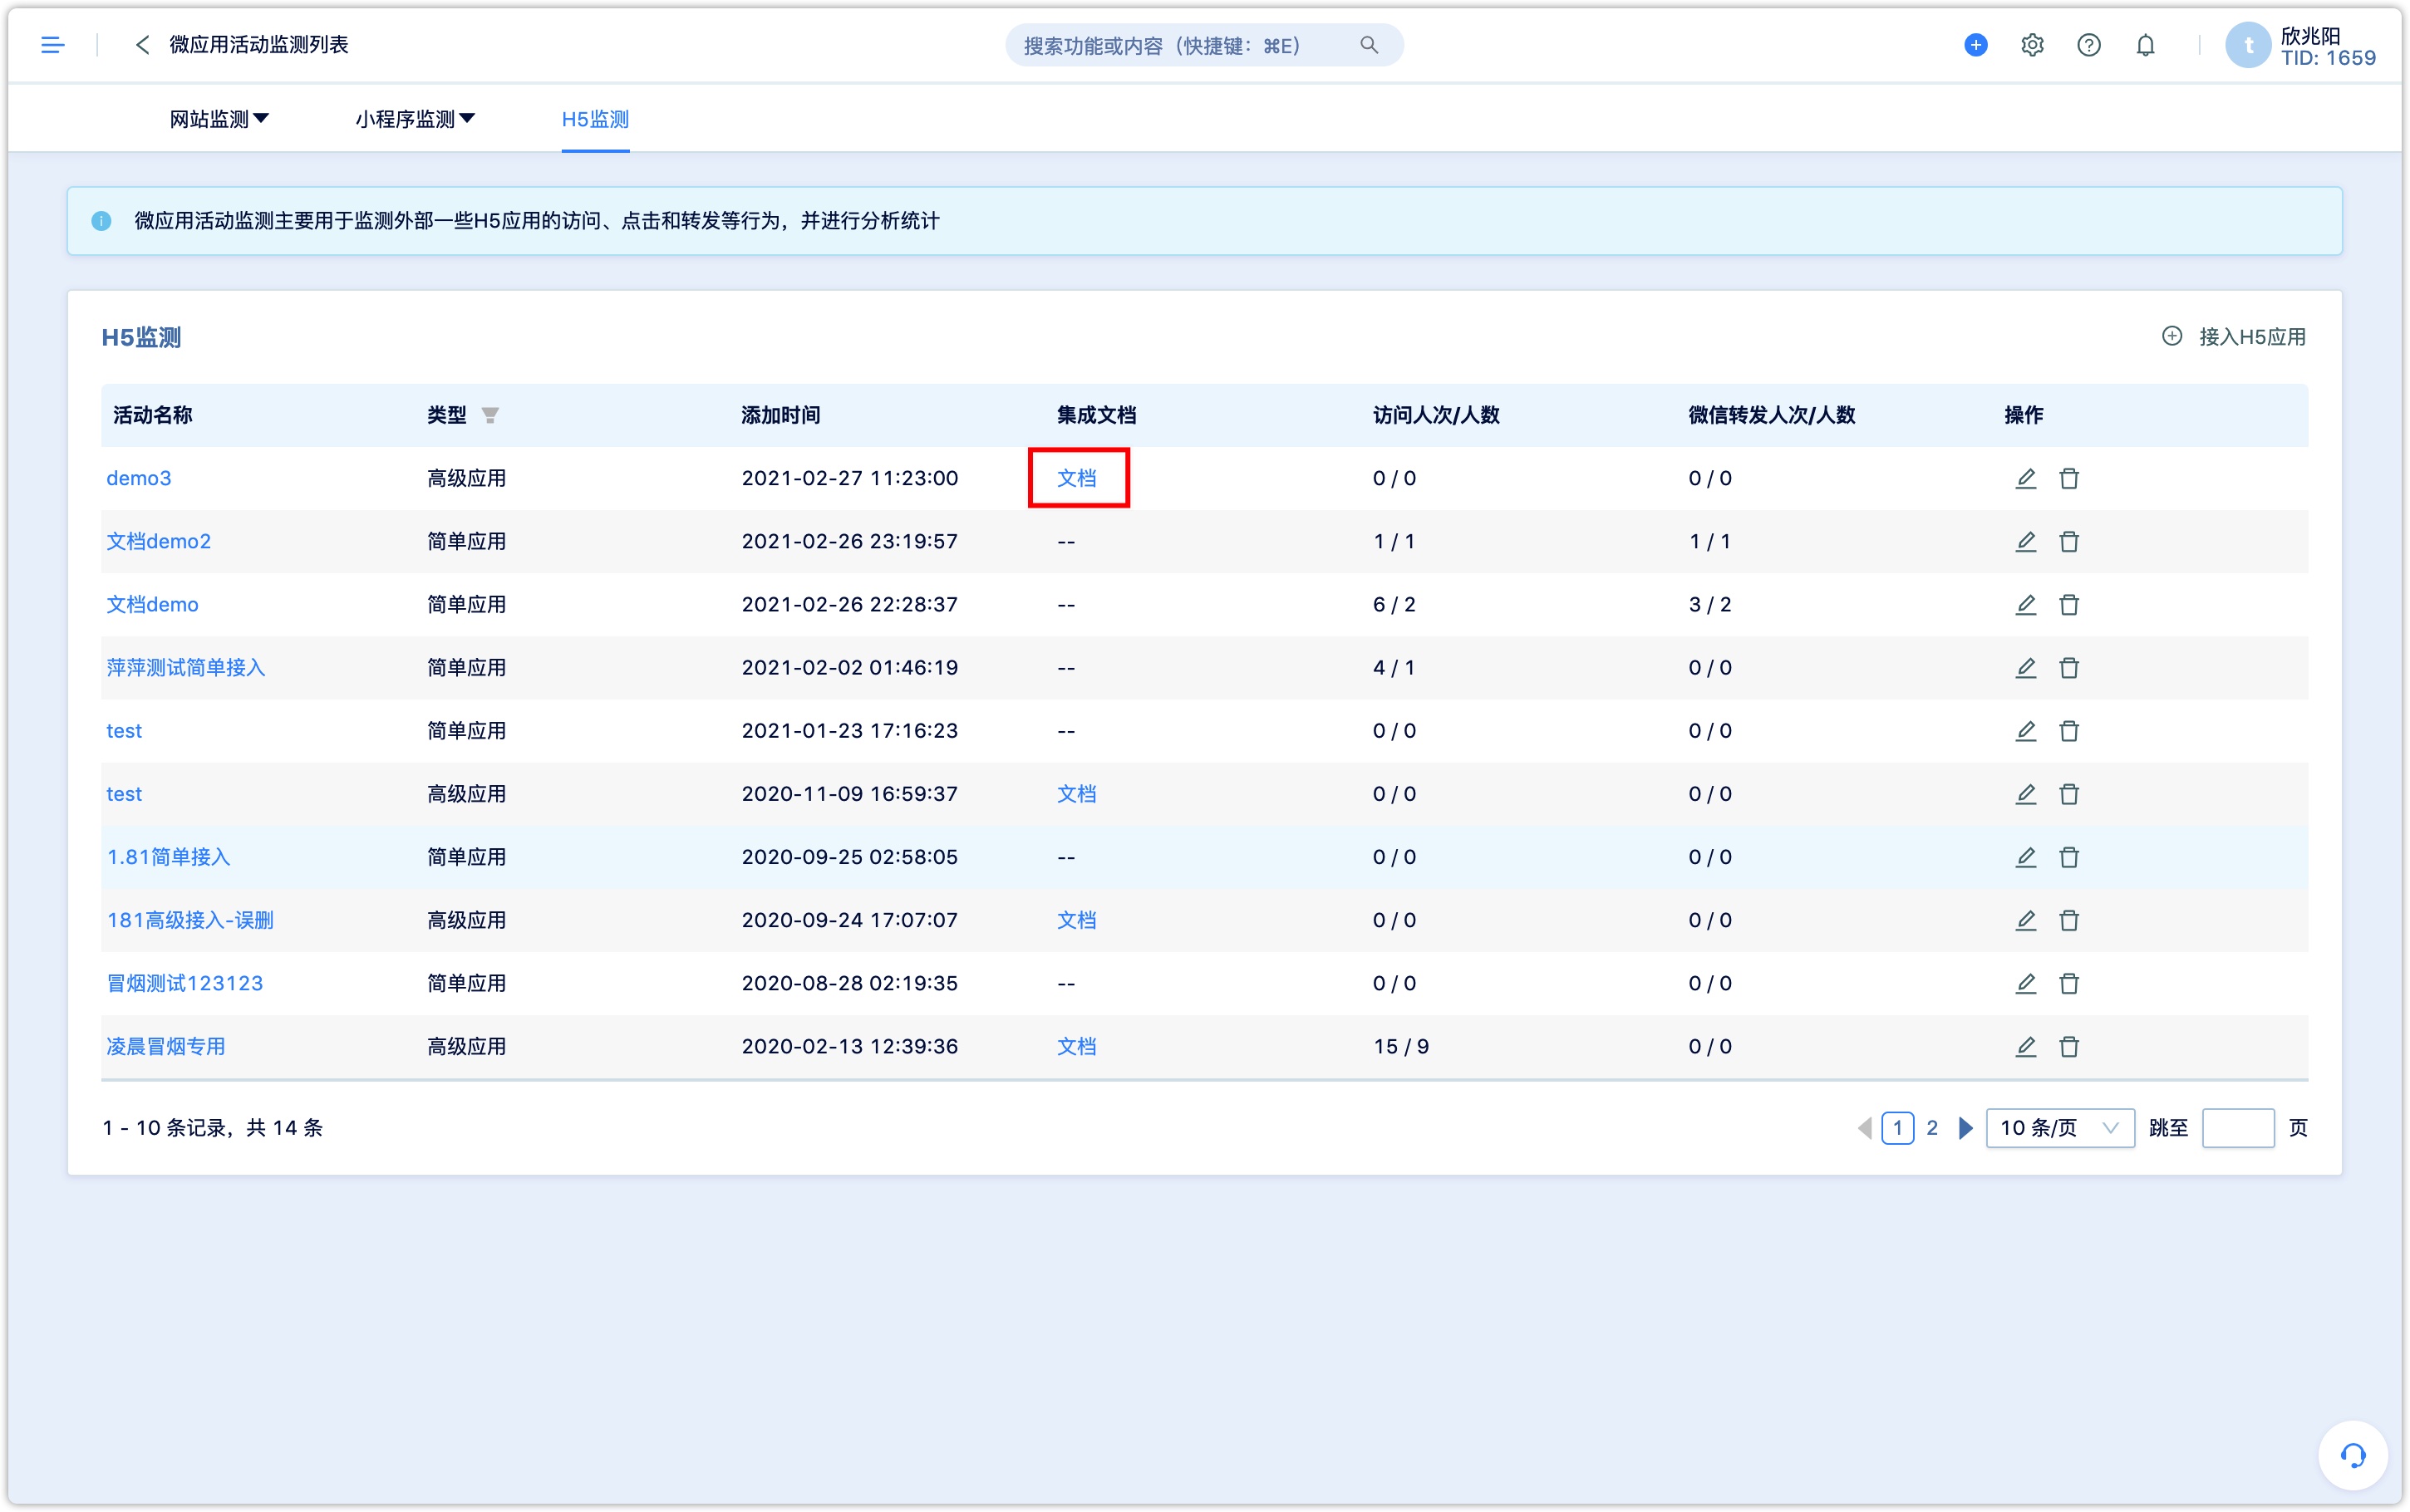Click the blue plus add icon

tap(1975, 45)
